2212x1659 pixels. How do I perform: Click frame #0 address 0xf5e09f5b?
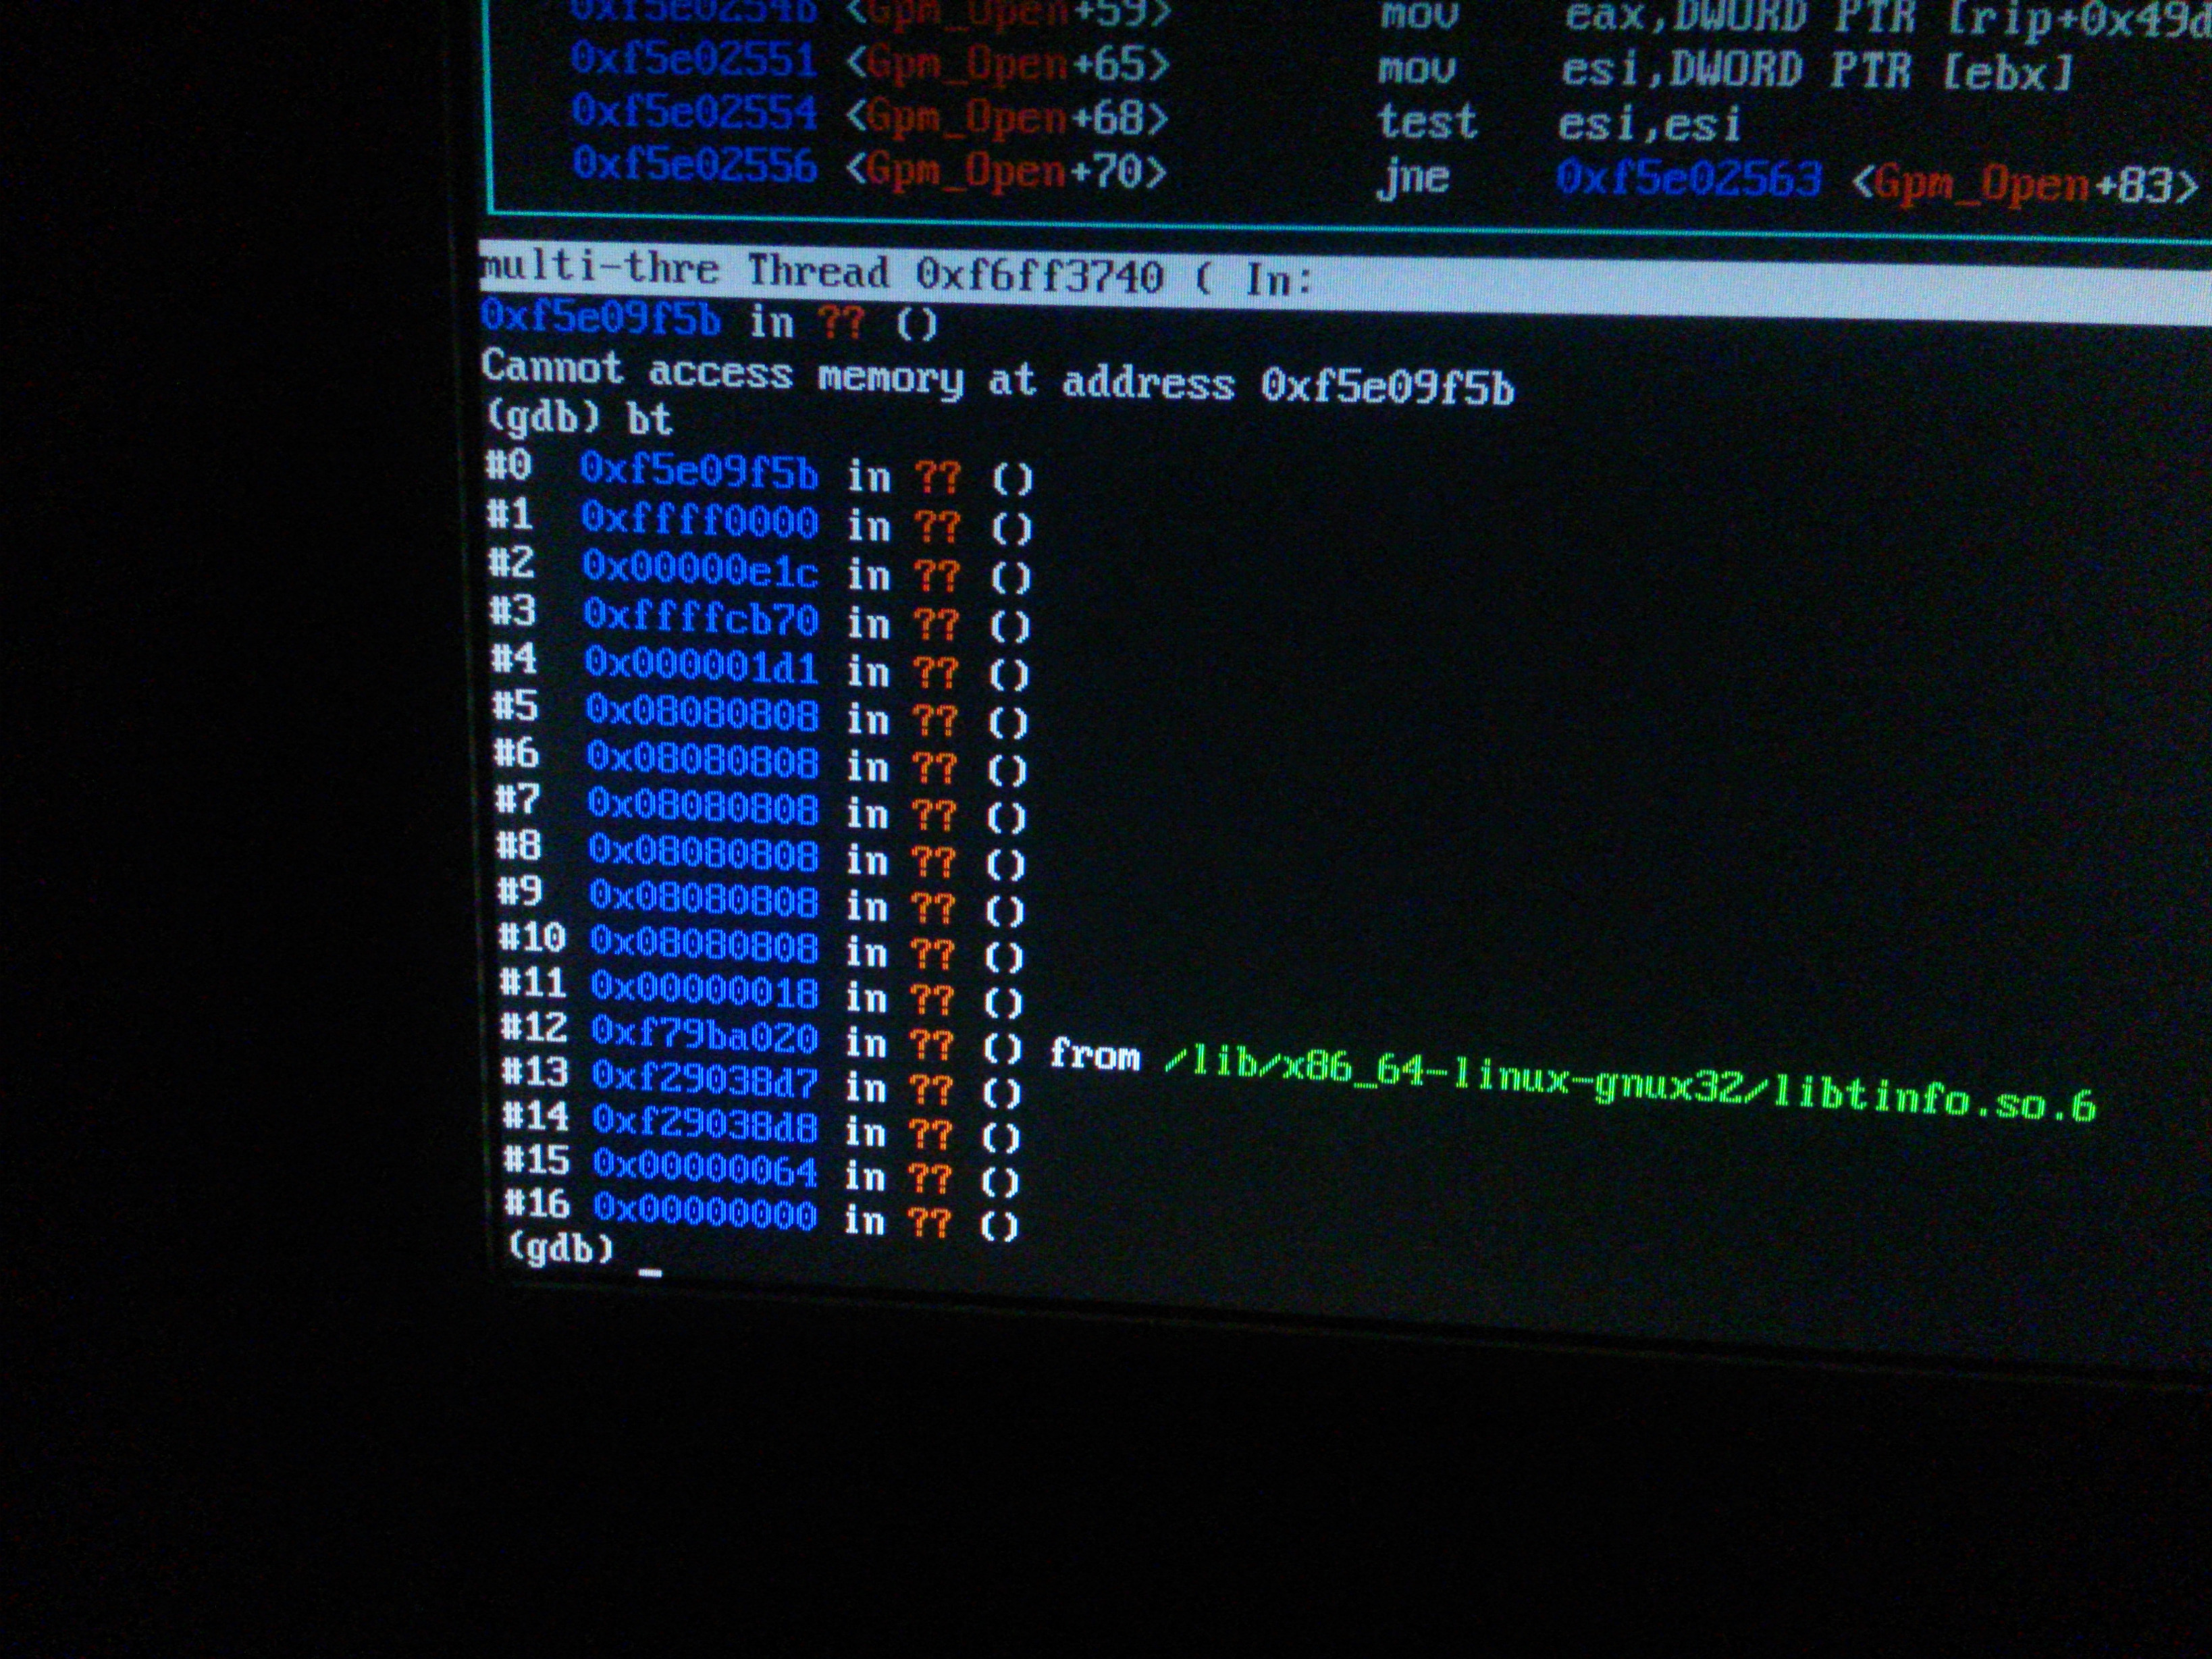pos(699,471)
